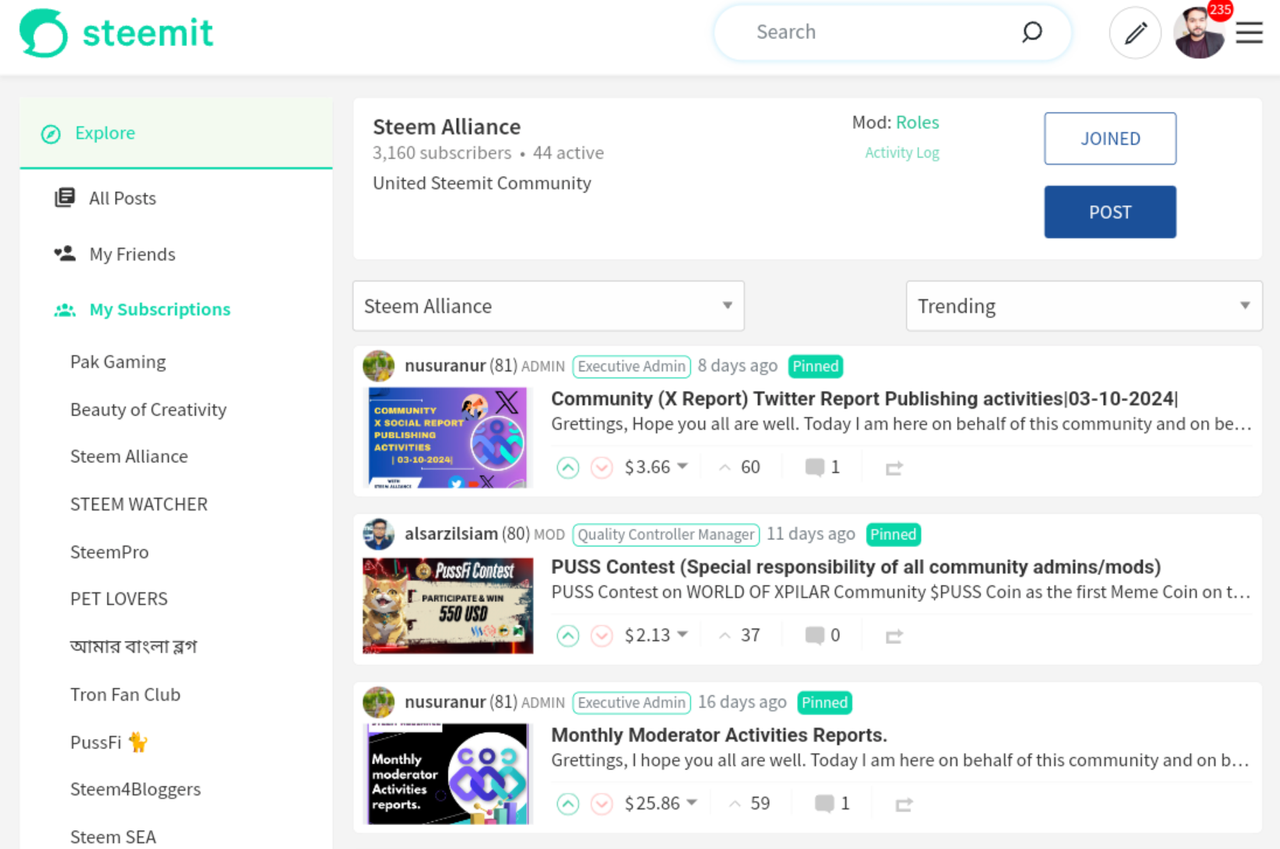This screenshot has width=1280, height=849.
Task: Click the 8 days ago timestamp
Action: click(737, 366)
